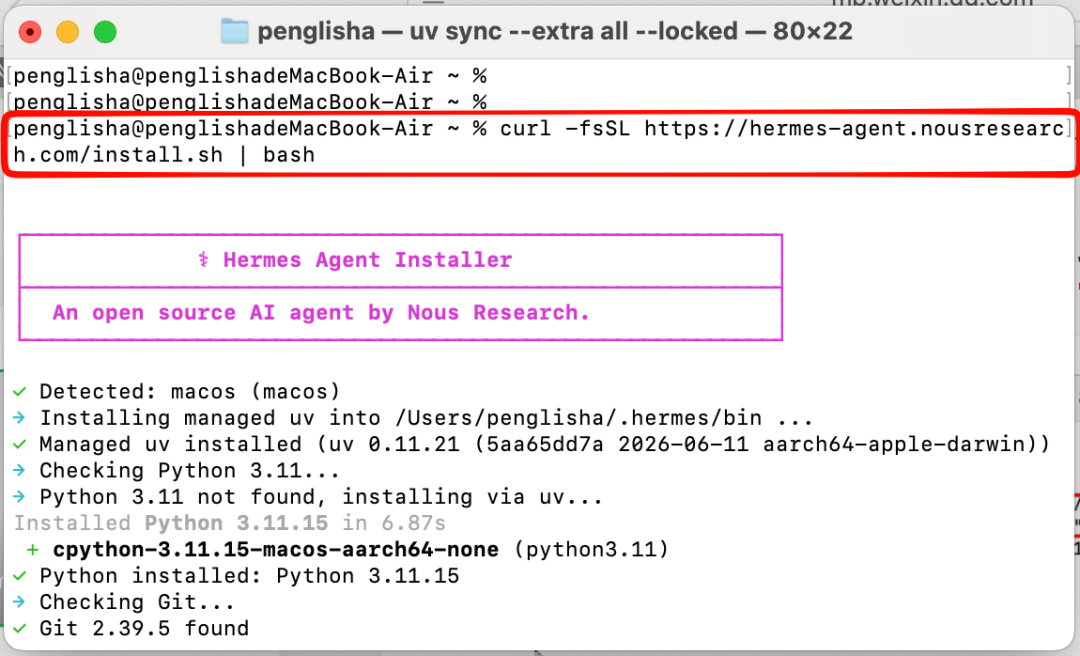Click the arrow beside 'Checking Git...'
Image resolution: width=1080 pixels, height=656 pixels.
pos(19,602)
